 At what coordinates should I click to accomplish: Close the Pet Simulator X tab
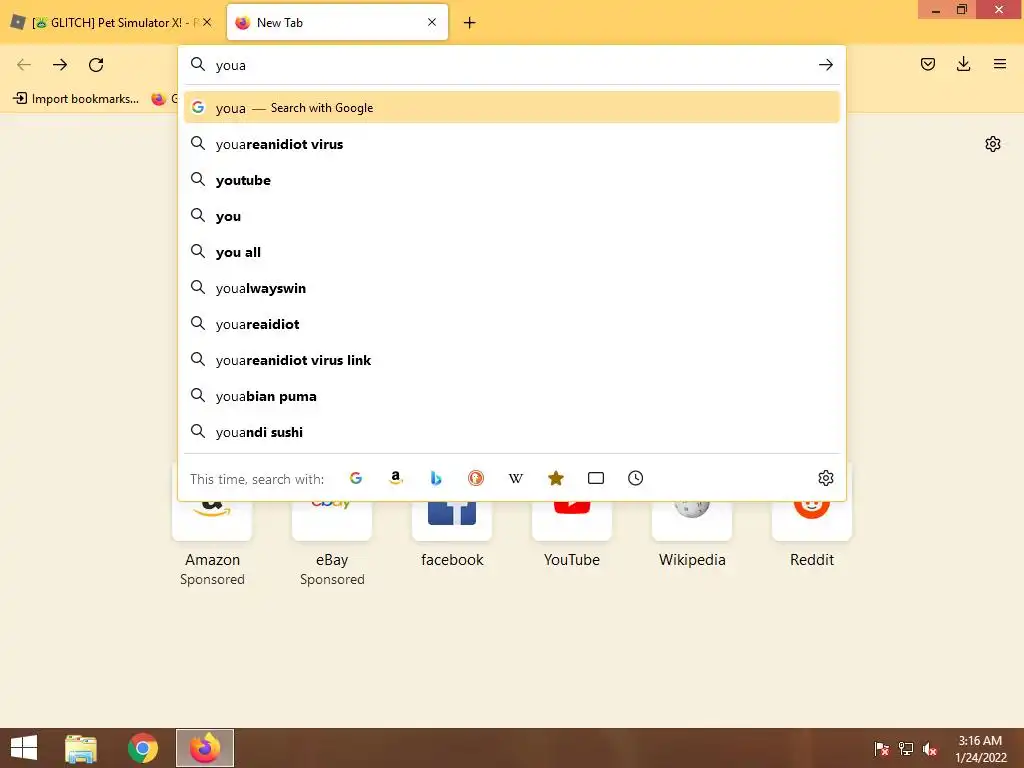[207, 22]
